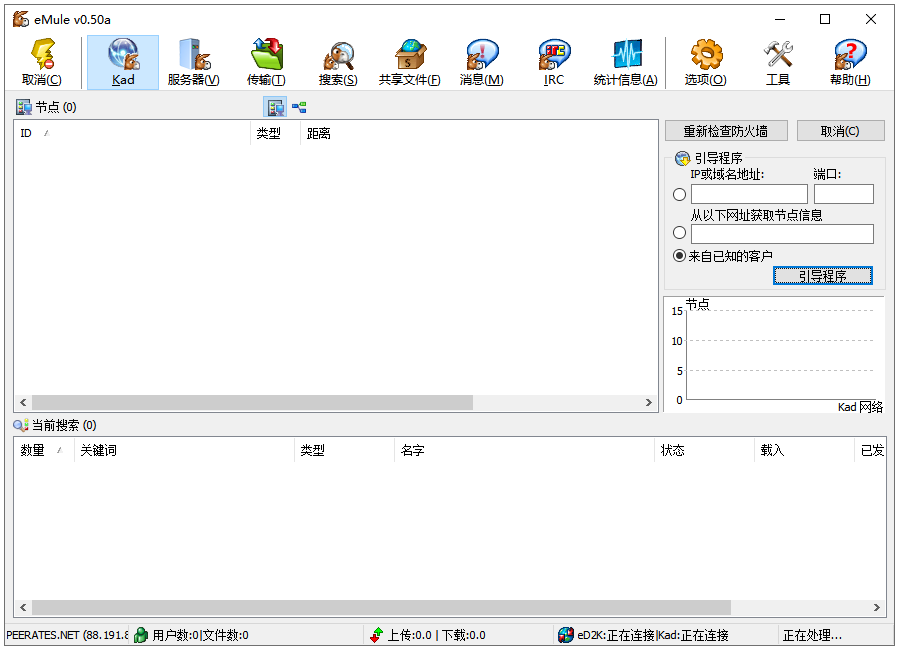Click the 端口 port input field
The image size is (898, 650).
point(843,193)
